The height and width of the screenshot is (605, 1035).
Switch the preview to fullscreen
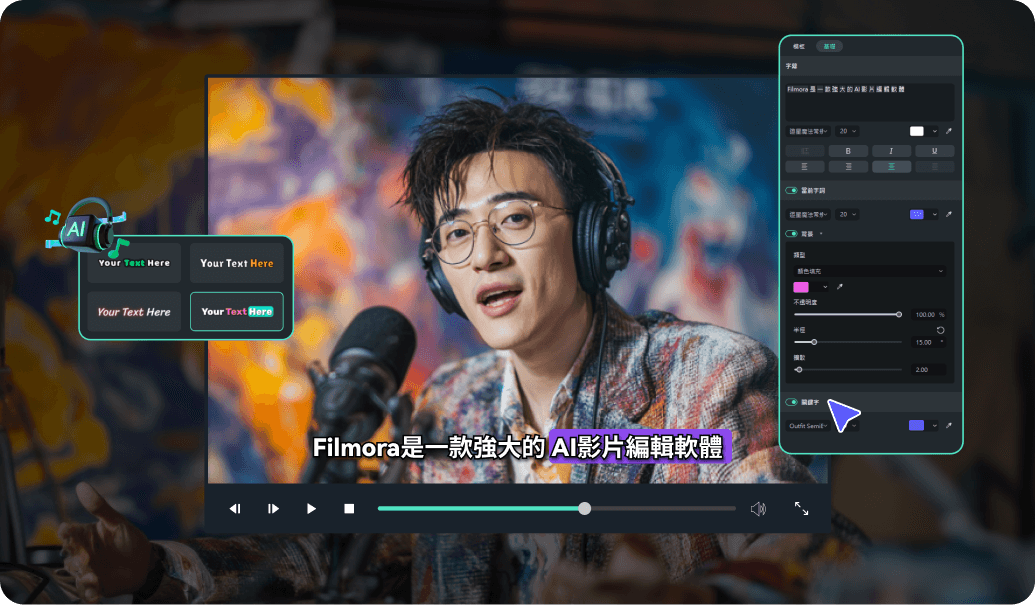click(x=801, y=508)
